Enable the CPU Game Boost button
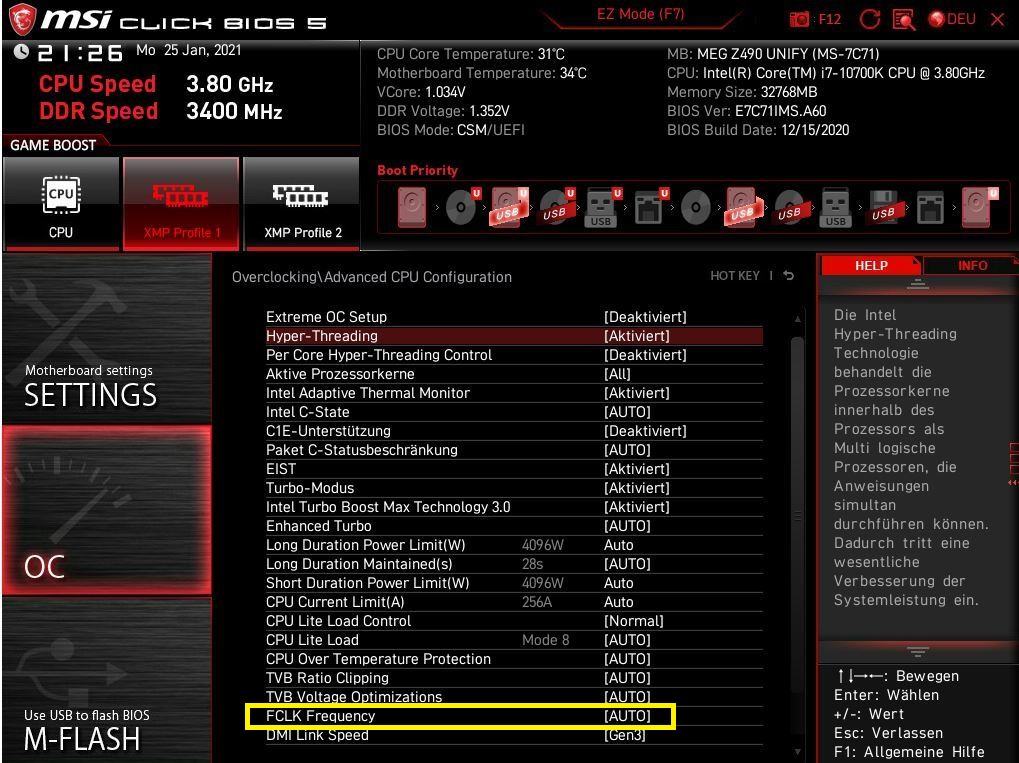Screen dimensions: 1019x763 [x=61, y=203]
